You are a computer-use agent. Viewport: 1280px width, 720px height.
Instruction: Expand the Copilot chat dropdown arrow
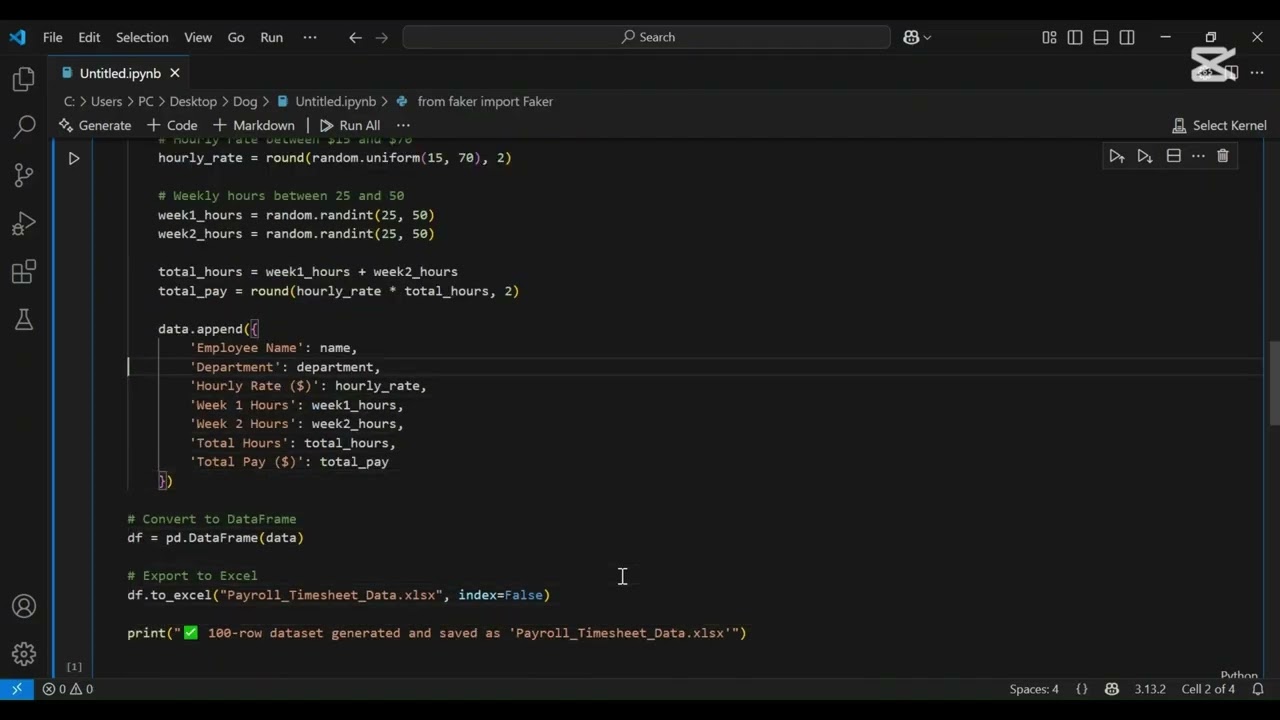(x=928, y=37)
